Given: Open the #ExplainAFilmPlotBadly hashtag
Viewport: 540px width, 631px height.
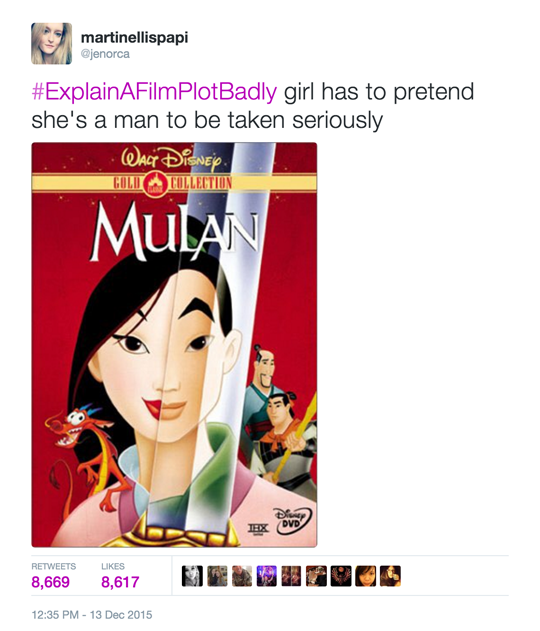Looking at the screenshot, I should coord(154,92).
